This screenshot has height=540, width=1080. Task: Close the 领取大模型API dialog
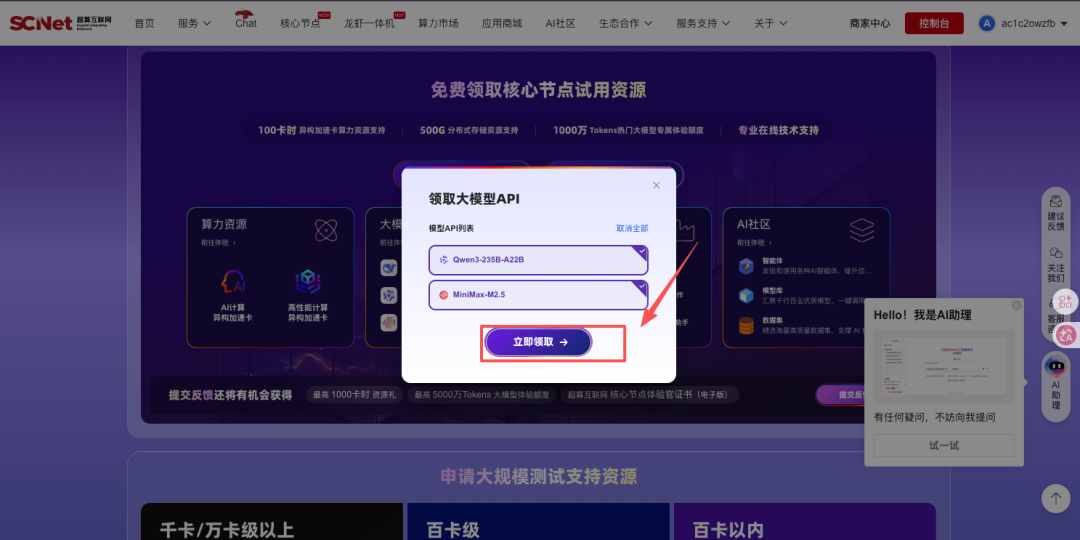click(656, 185)
